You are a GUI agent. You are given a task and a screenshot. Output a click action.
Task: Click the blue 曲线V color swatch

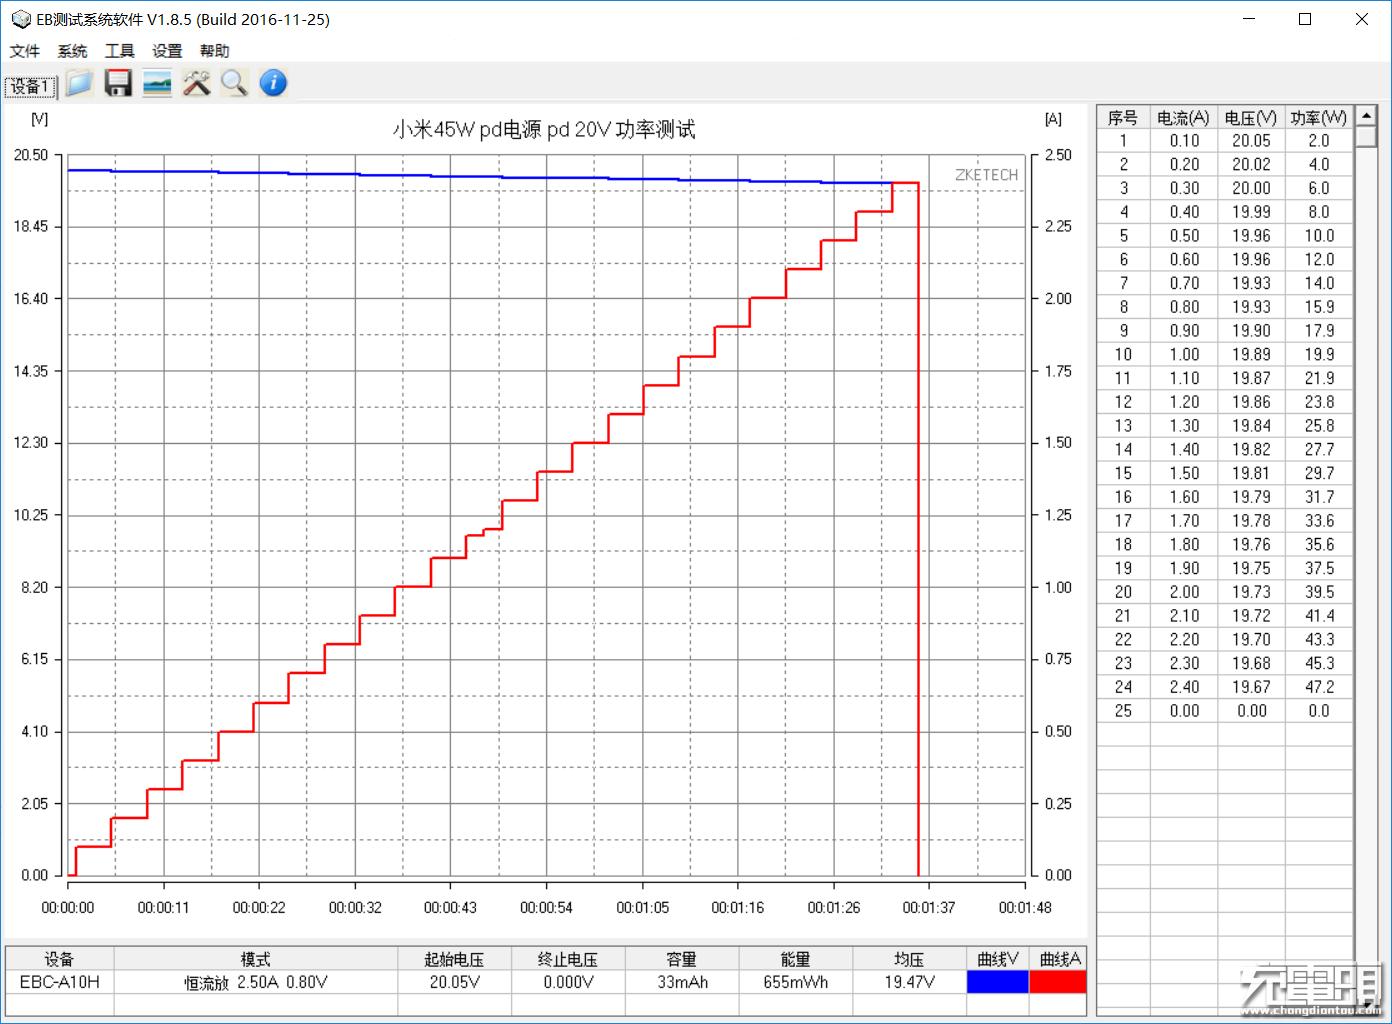pyautogui.click(x=997, y=982)
